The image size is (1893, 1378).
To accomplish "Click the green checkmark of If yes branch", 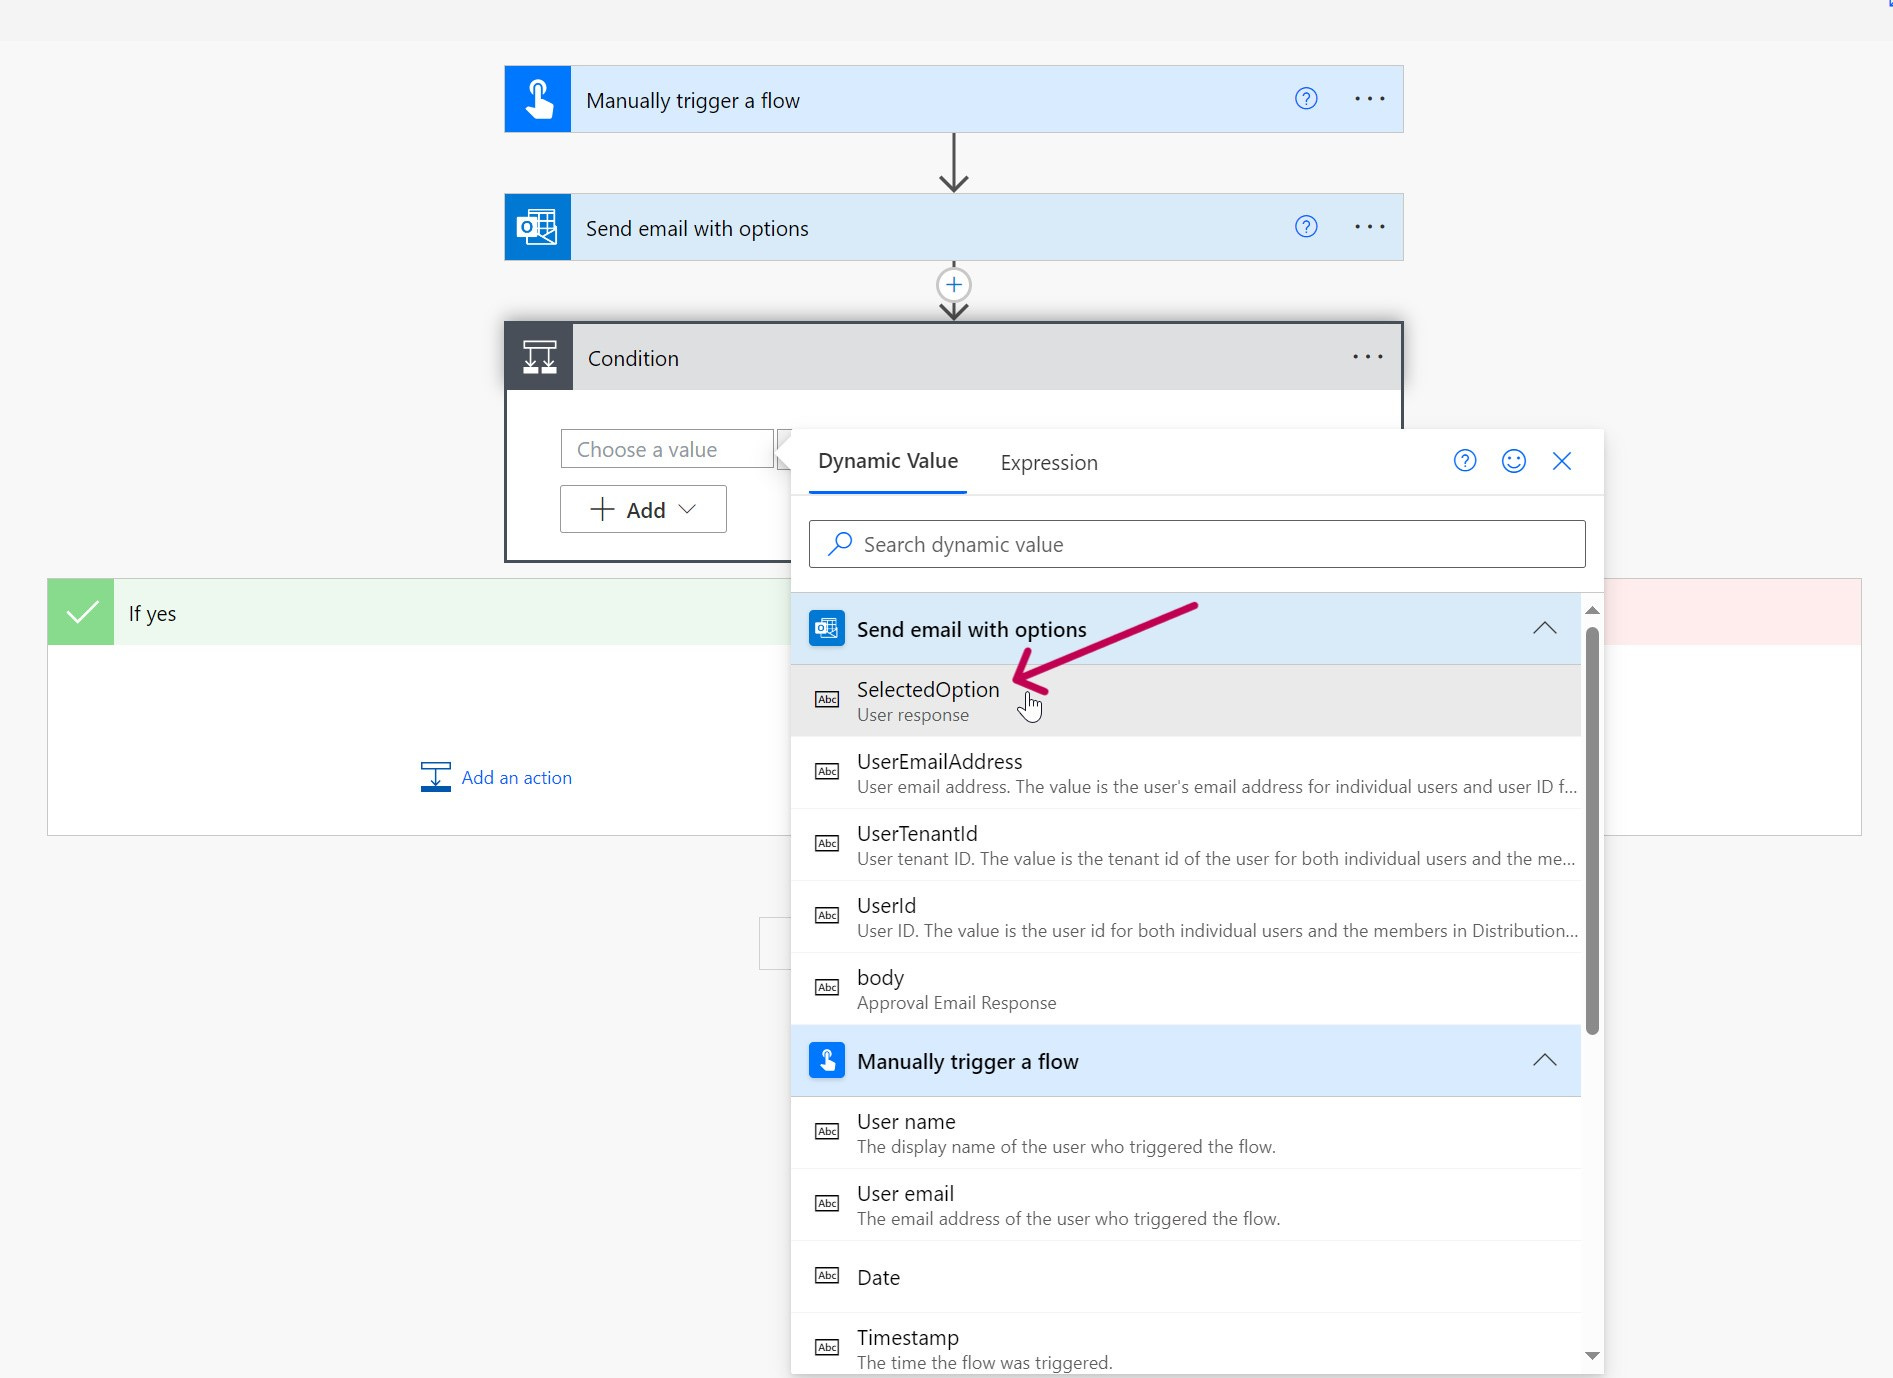I will [x=81, y=612].
